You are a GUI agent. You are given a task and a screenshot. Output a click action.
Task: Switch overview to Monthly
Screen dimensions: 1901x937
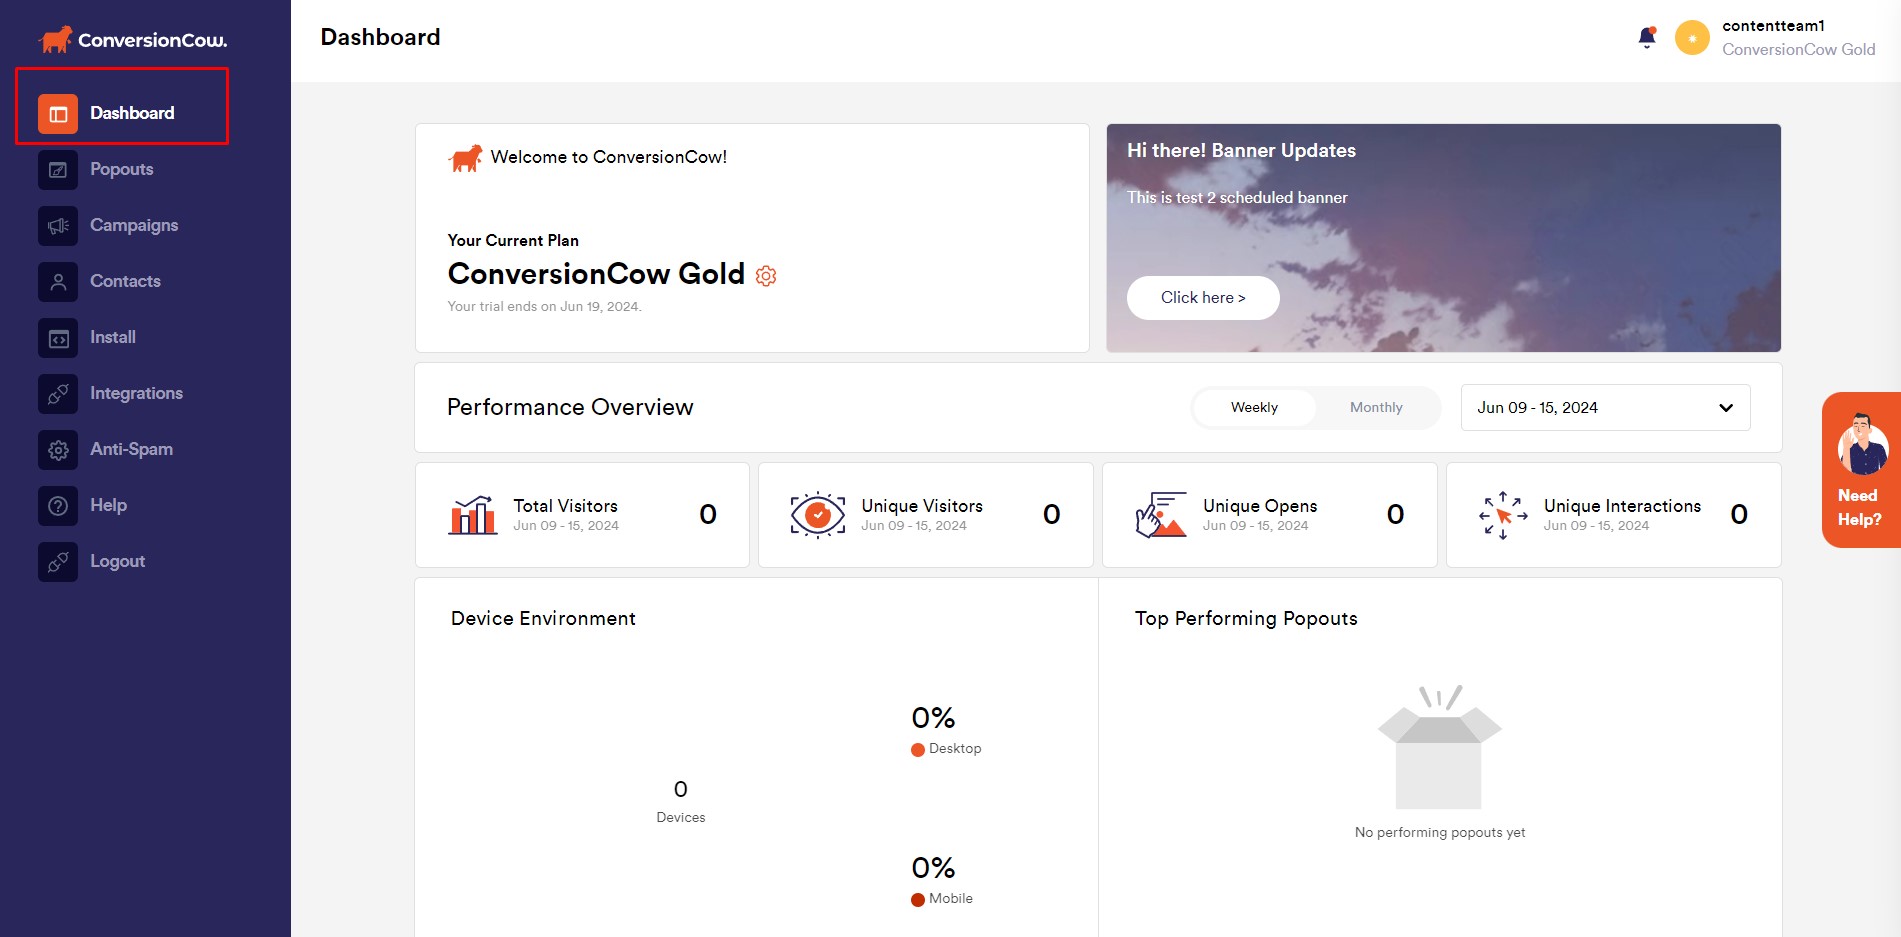(1376, 408)
